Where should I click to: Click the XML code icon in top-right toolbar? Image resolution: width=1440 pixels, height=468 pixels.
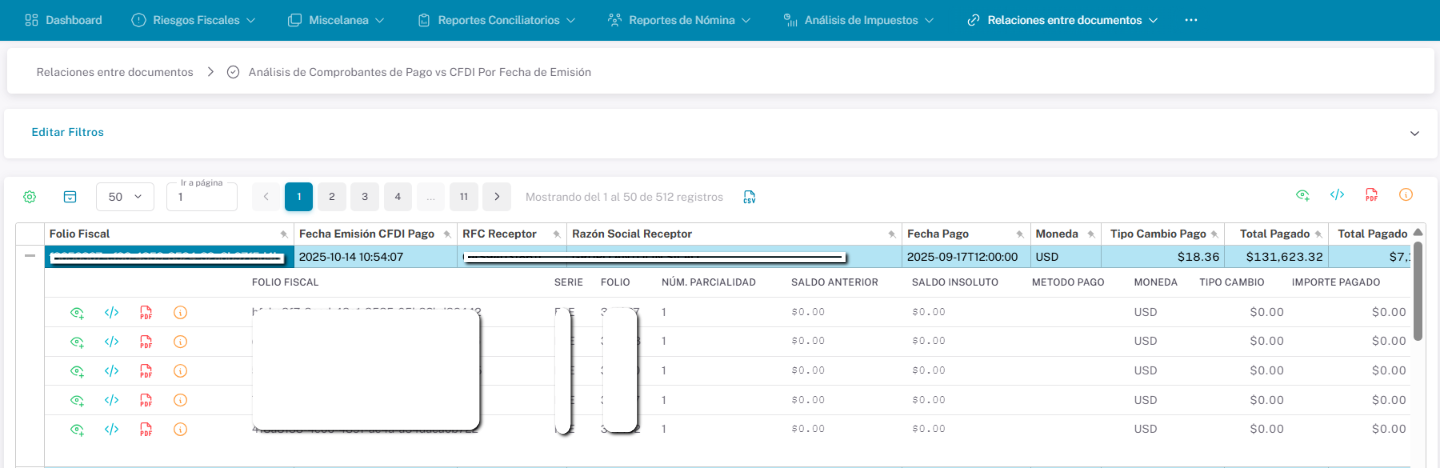(1337, 195)
